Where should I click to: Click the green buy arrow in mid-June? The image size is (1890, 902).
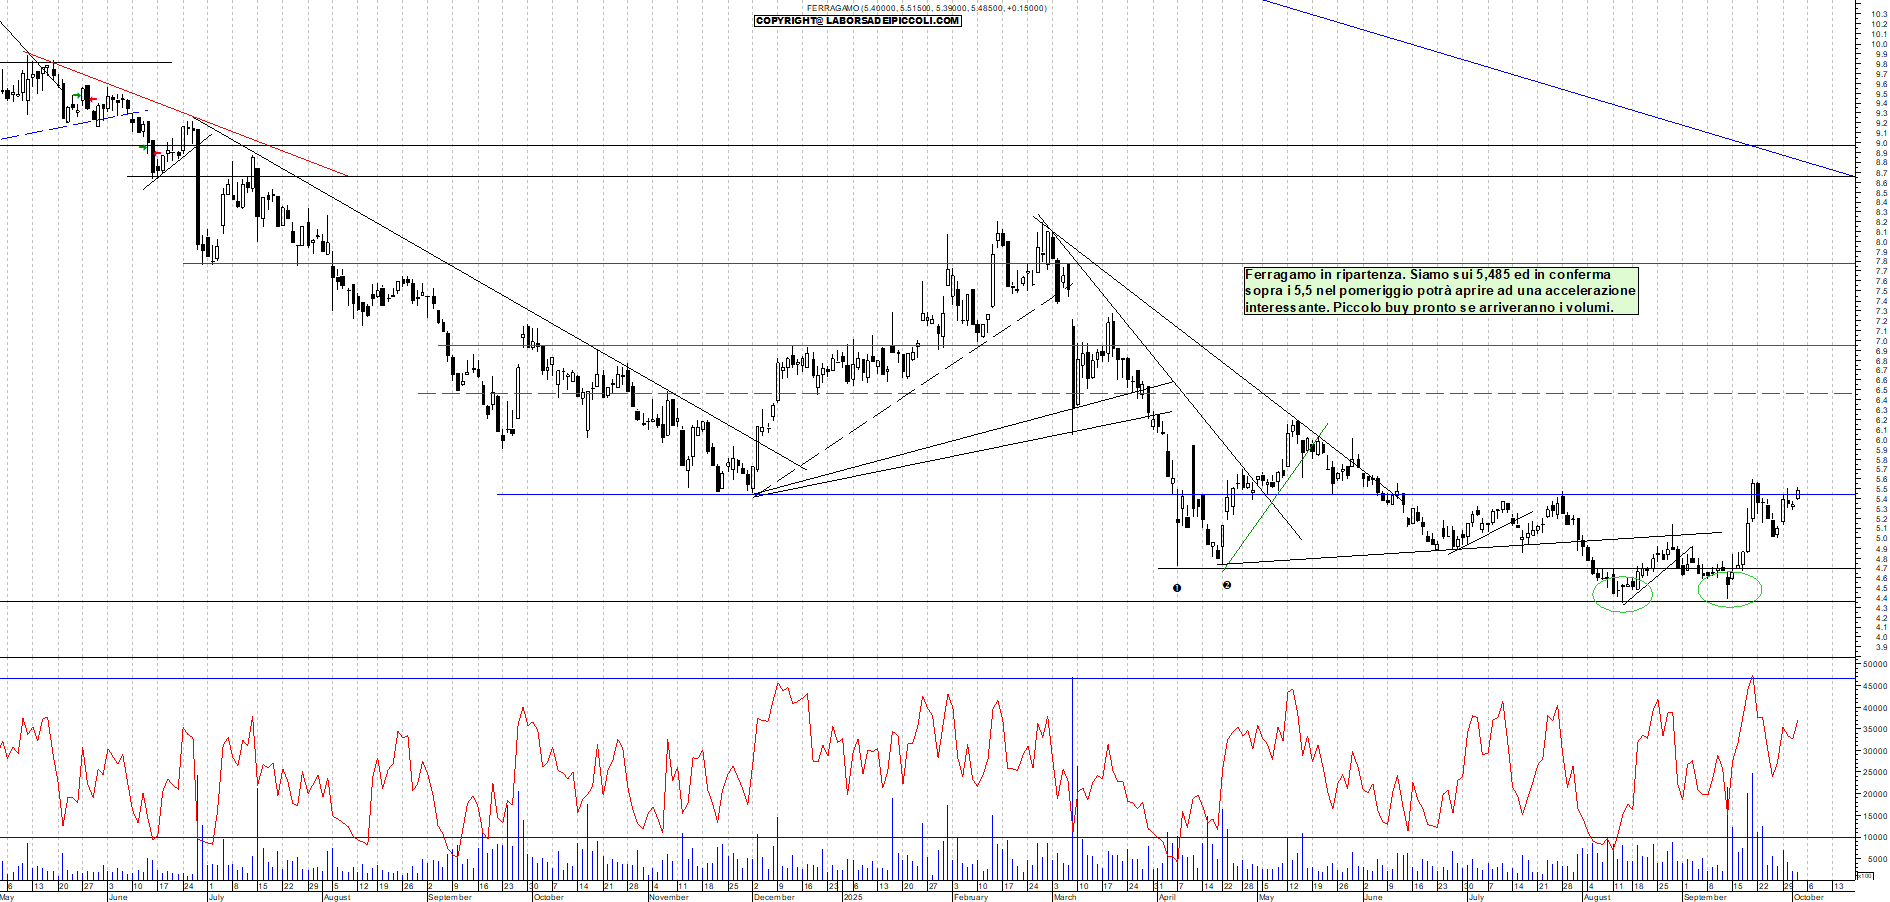[x=143, y=147]
